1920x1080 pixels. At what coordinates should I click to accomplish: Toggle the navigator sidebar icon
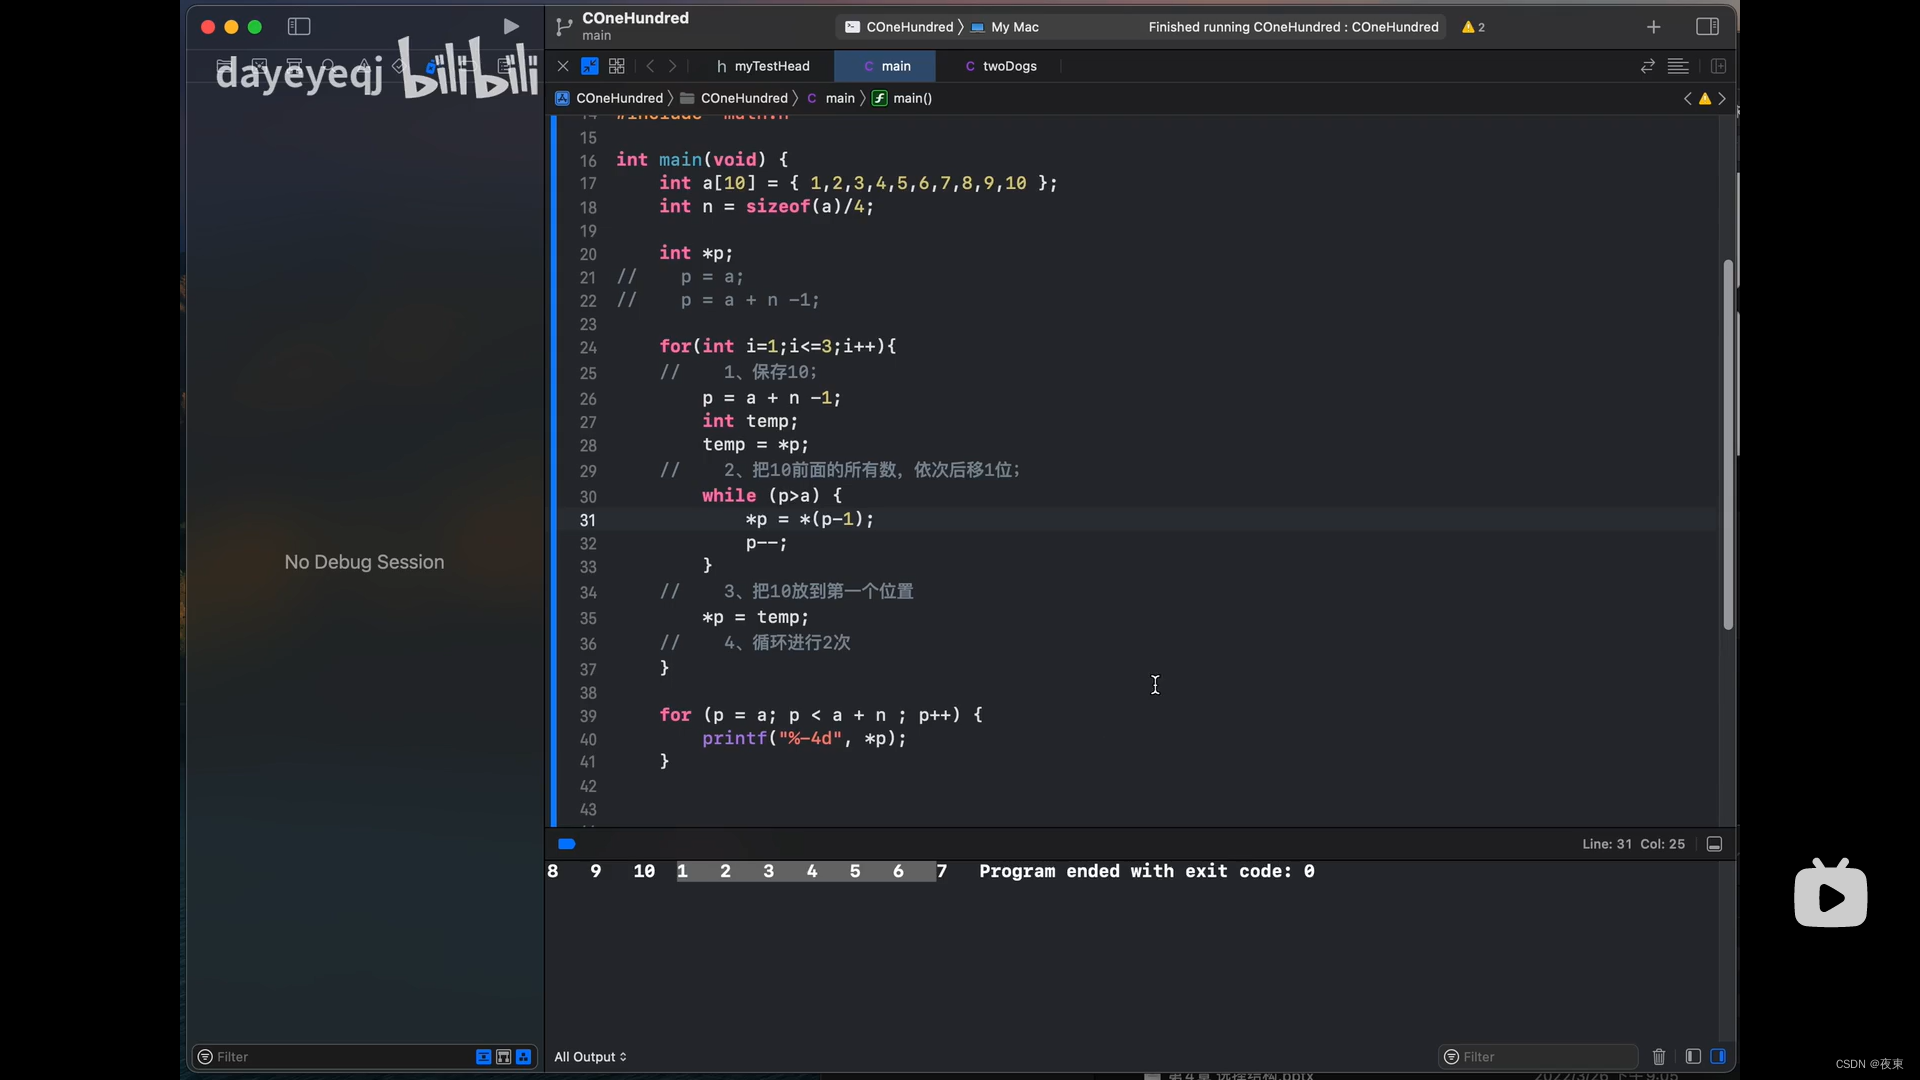tap(299, 27)
